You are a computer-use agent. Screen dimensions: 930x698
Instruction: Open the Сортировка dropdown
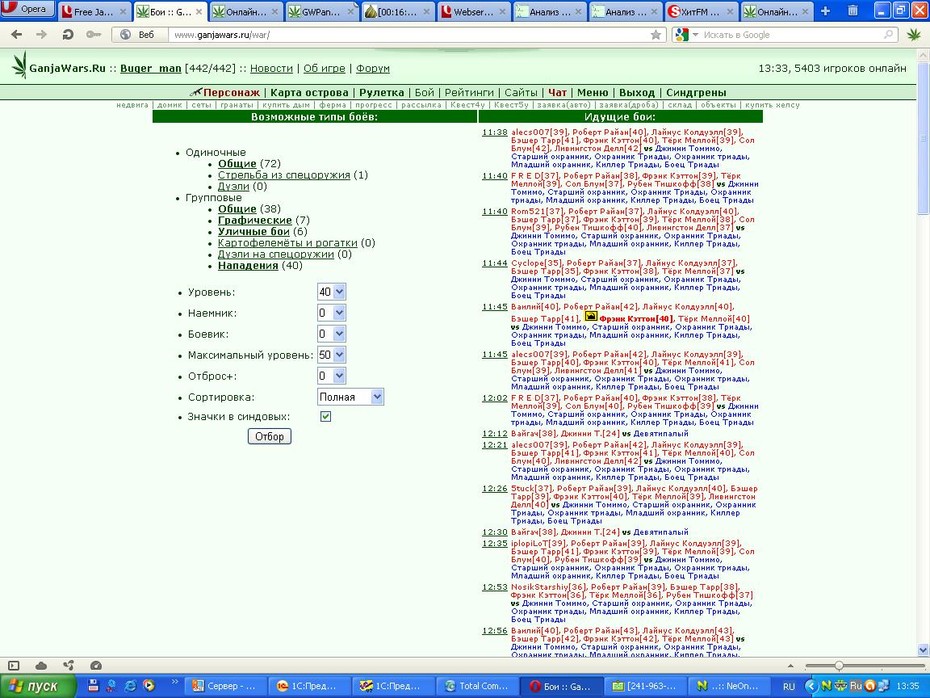351,397
